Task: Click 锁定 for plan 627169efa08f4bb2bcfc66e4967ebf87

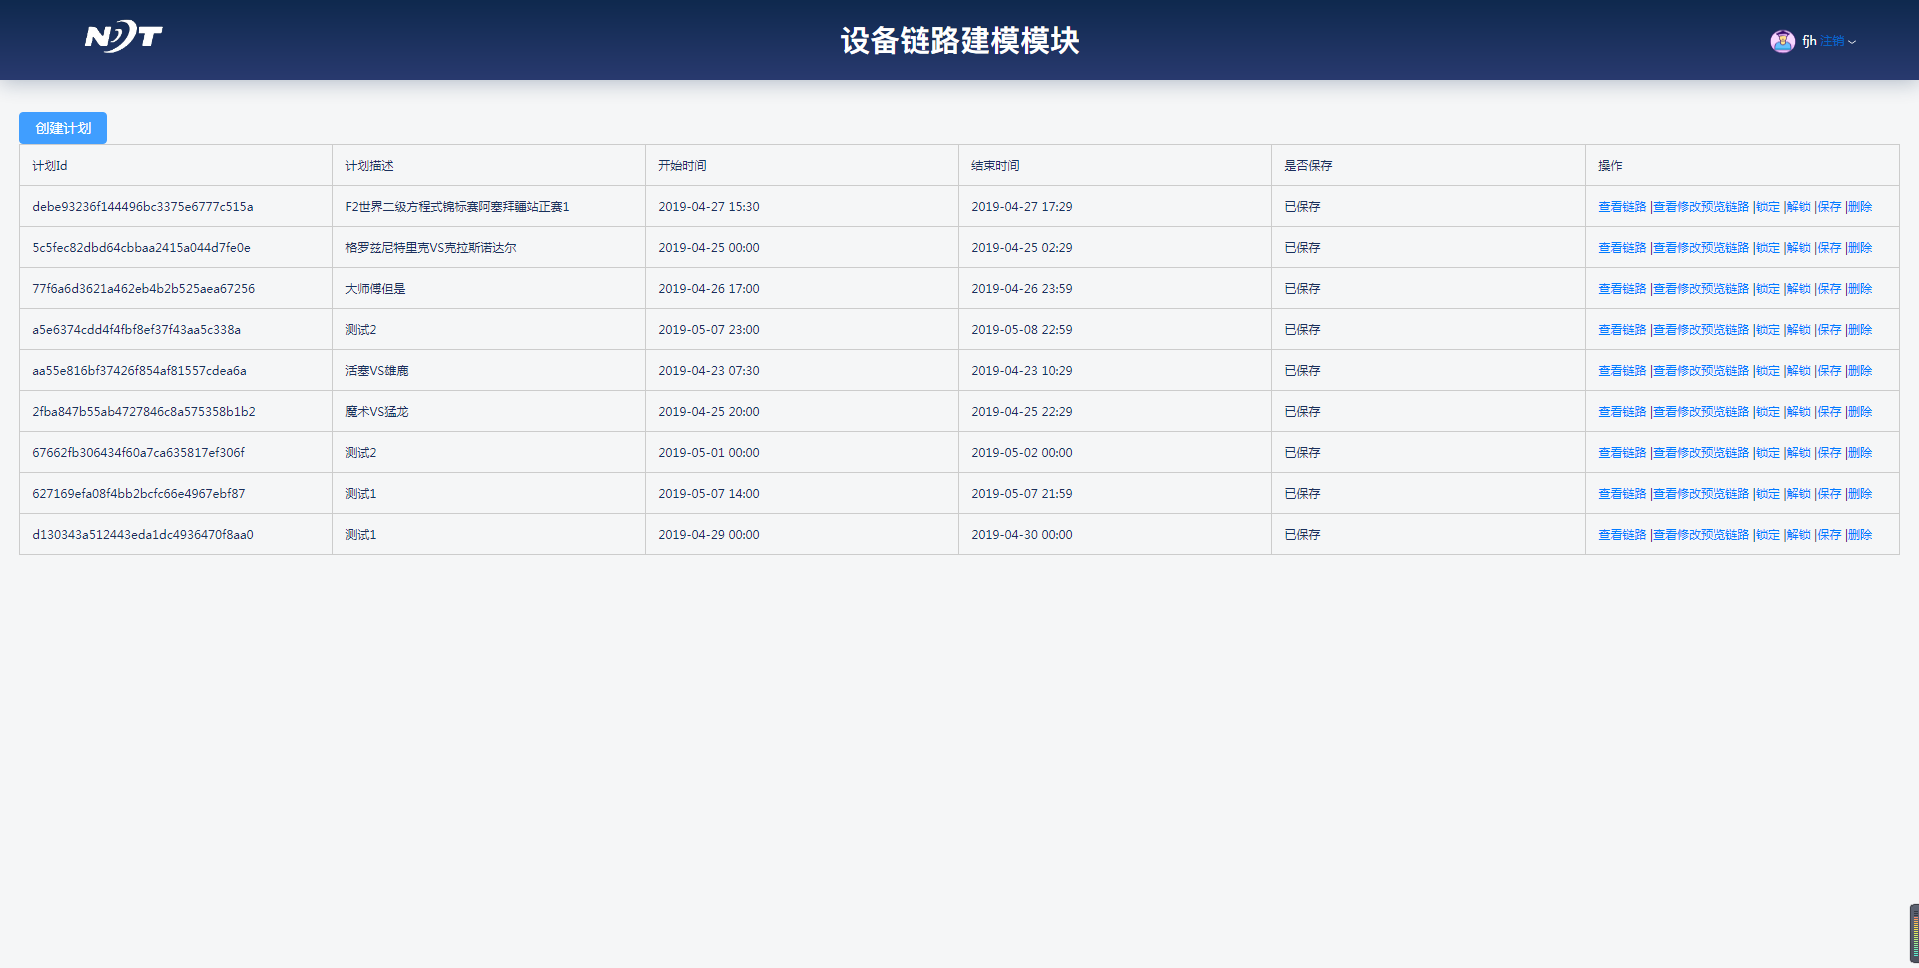Action: click(1768, 494)
